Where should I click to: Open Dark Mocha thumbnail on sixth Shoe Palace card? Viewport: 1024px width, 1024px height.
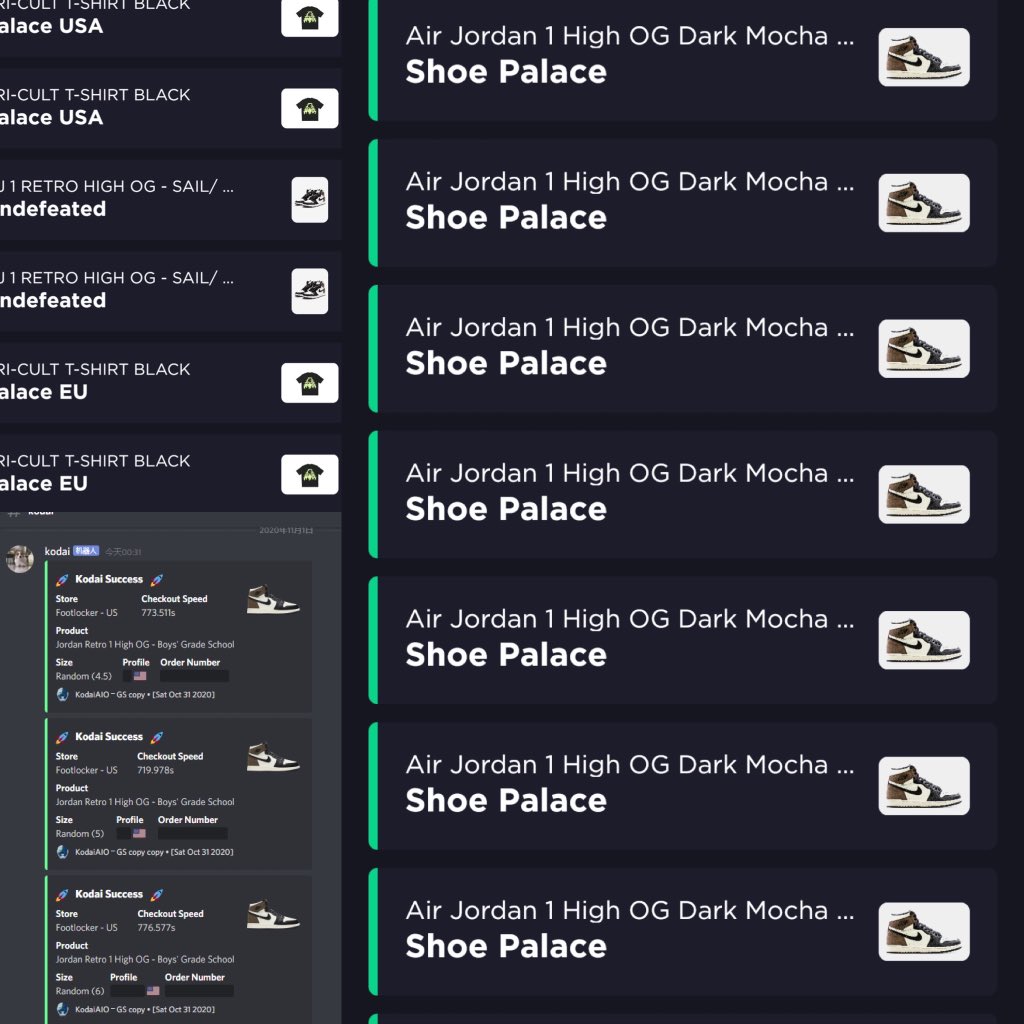click(923, 786)
